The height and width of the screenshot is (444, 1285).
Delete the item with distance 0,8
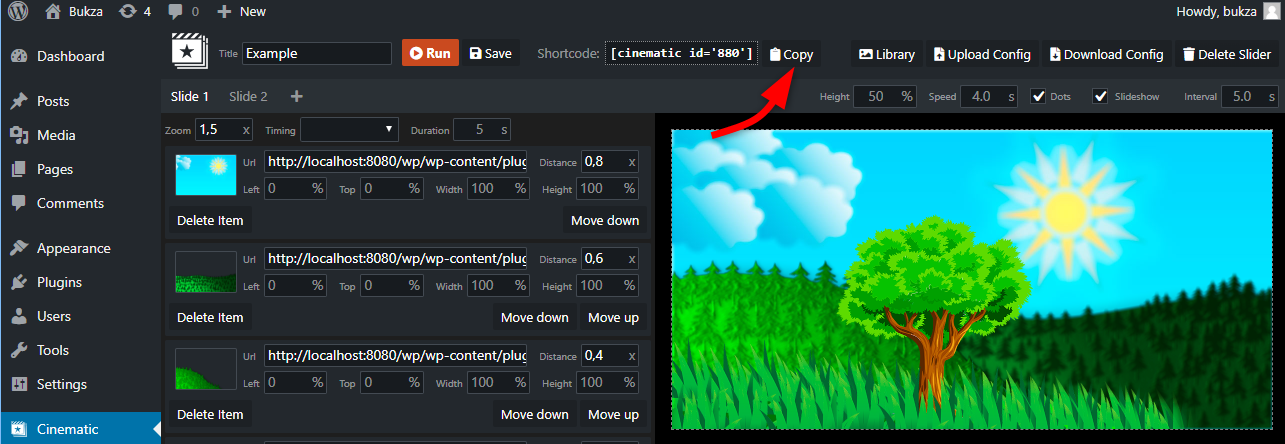(x=210, y=220)
